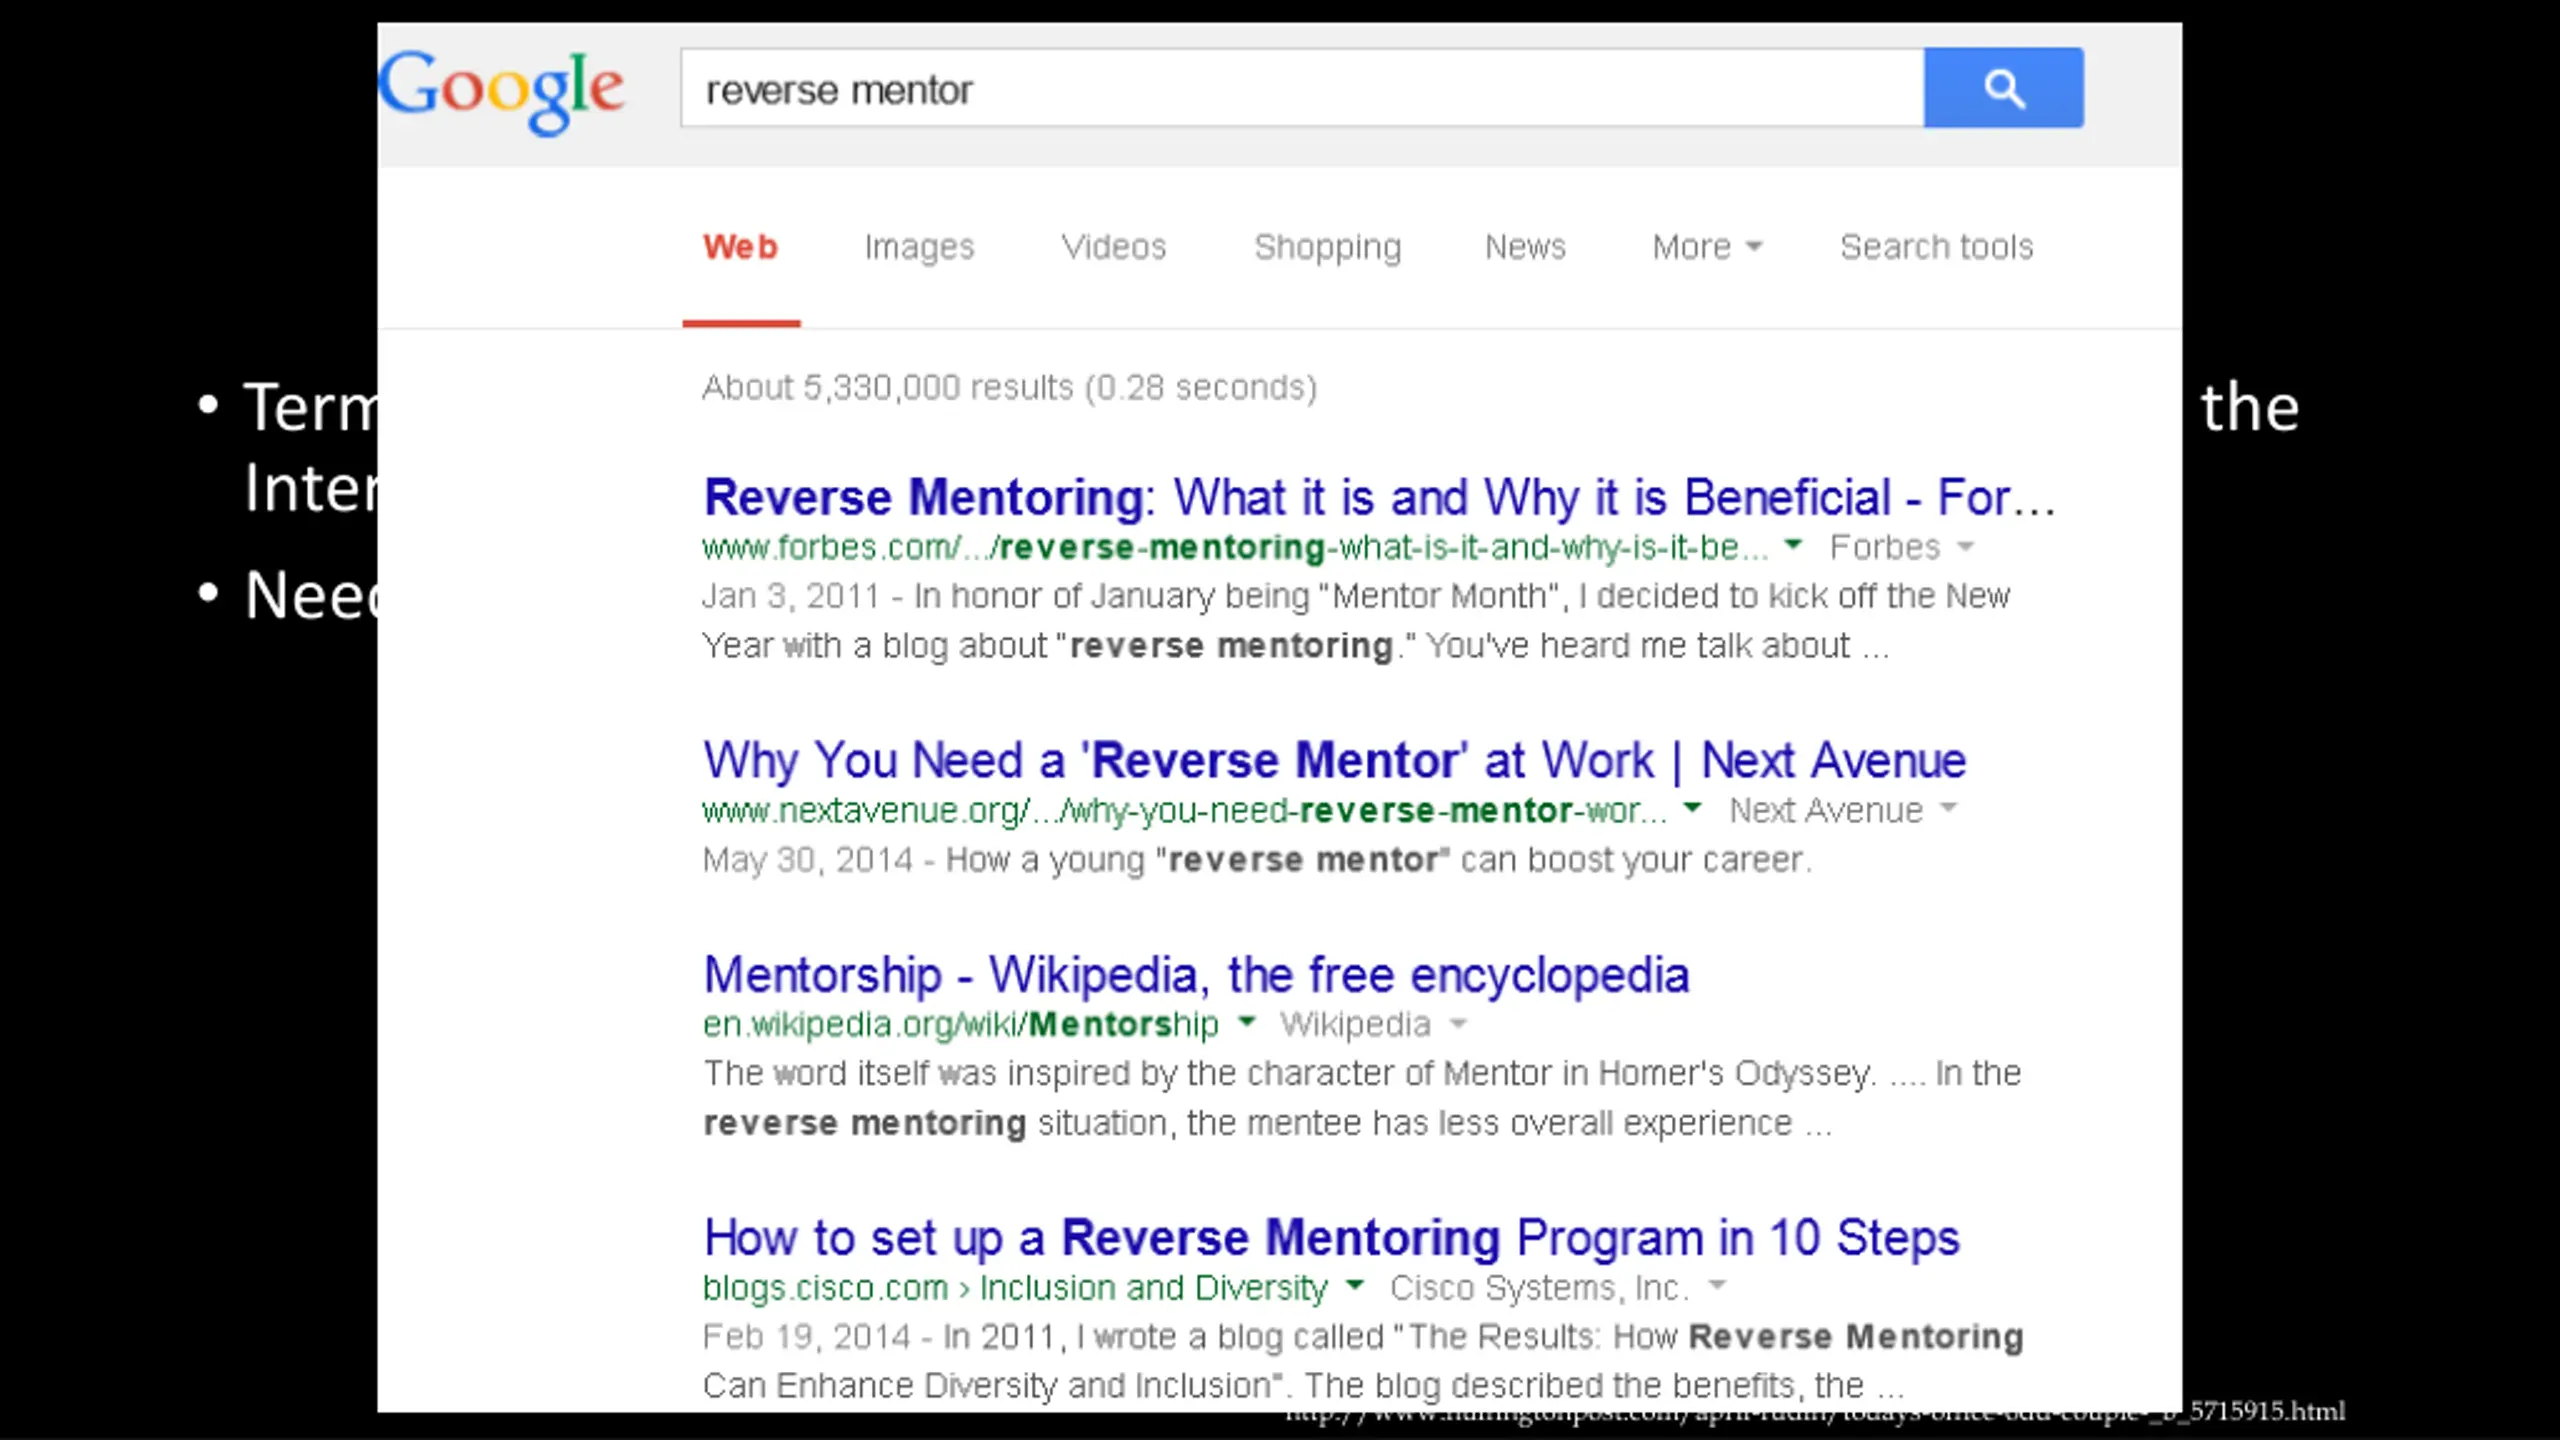2560x1440 pixels.
Task: Open the Mentorship Wikipedia result
Action: (x=1196, y=975)
